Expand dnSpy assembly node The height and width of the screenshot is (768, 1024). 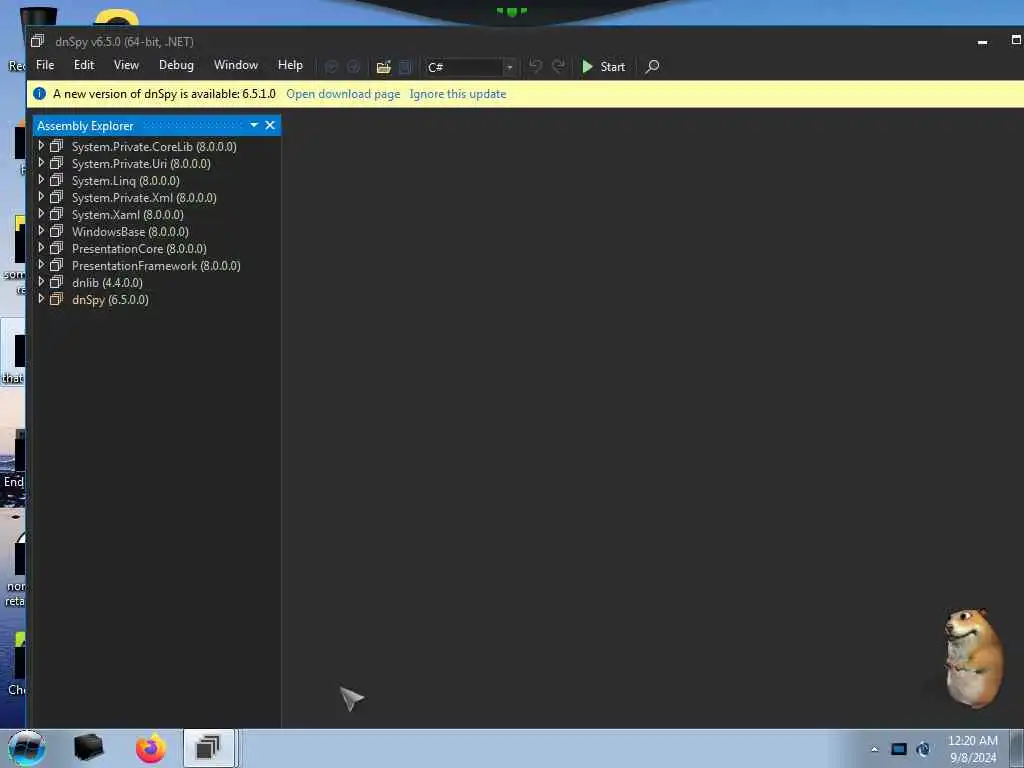(x=41, y=298)
